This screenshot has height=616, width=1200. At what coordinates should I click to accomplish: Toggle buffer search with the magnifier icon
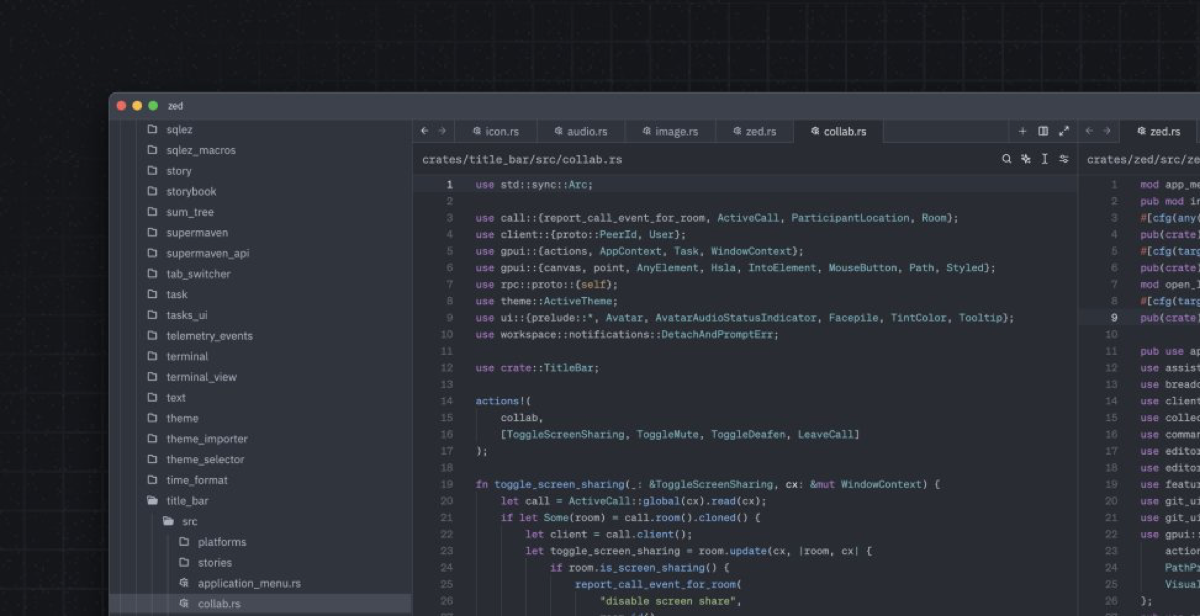tap(1007, 159)
